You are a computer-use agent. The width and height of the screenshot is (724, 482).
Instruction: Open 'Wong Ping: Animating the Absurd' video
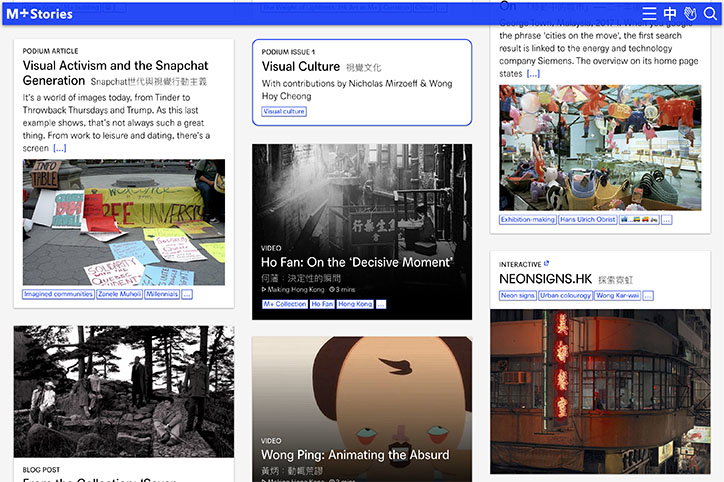tap(355, 455)
